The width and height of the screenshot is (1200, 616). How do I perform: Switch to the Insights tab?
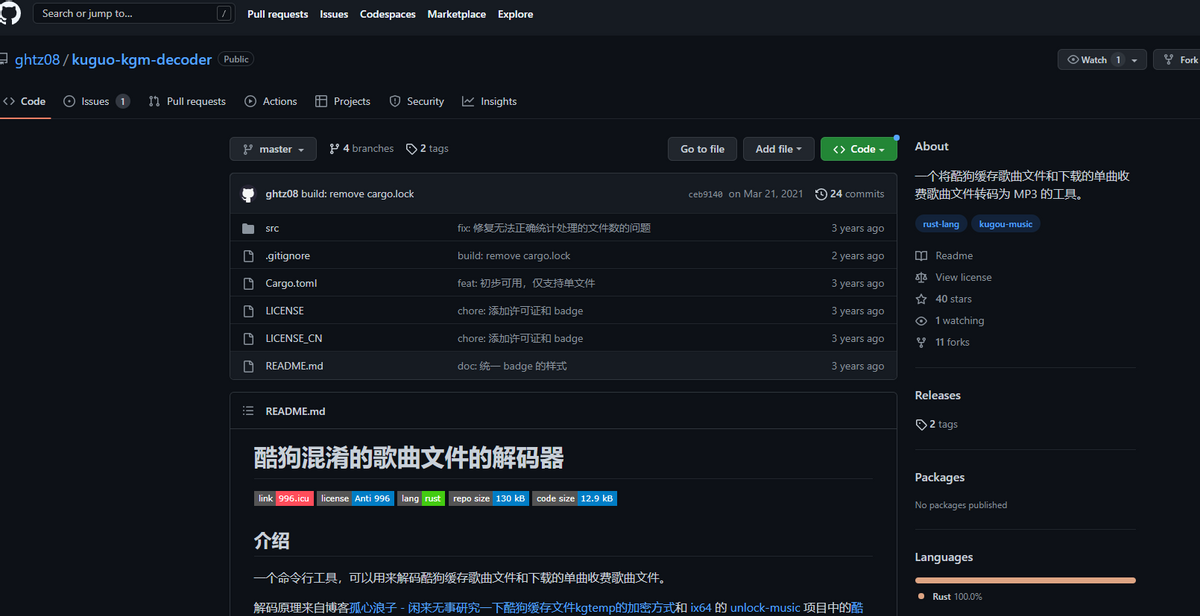pos(489,101)
